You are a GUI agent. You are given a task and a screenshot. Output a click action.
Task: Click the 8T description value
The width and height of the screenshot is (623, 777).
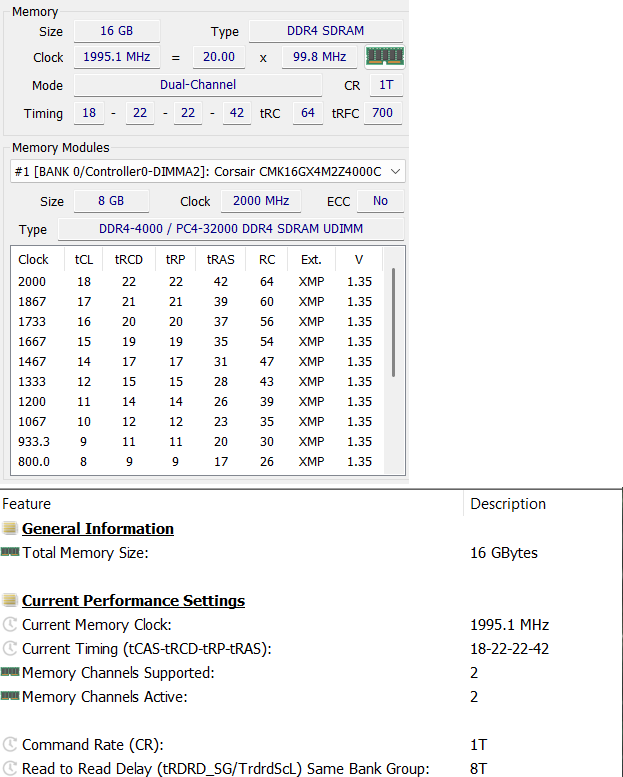click(478, 768)
